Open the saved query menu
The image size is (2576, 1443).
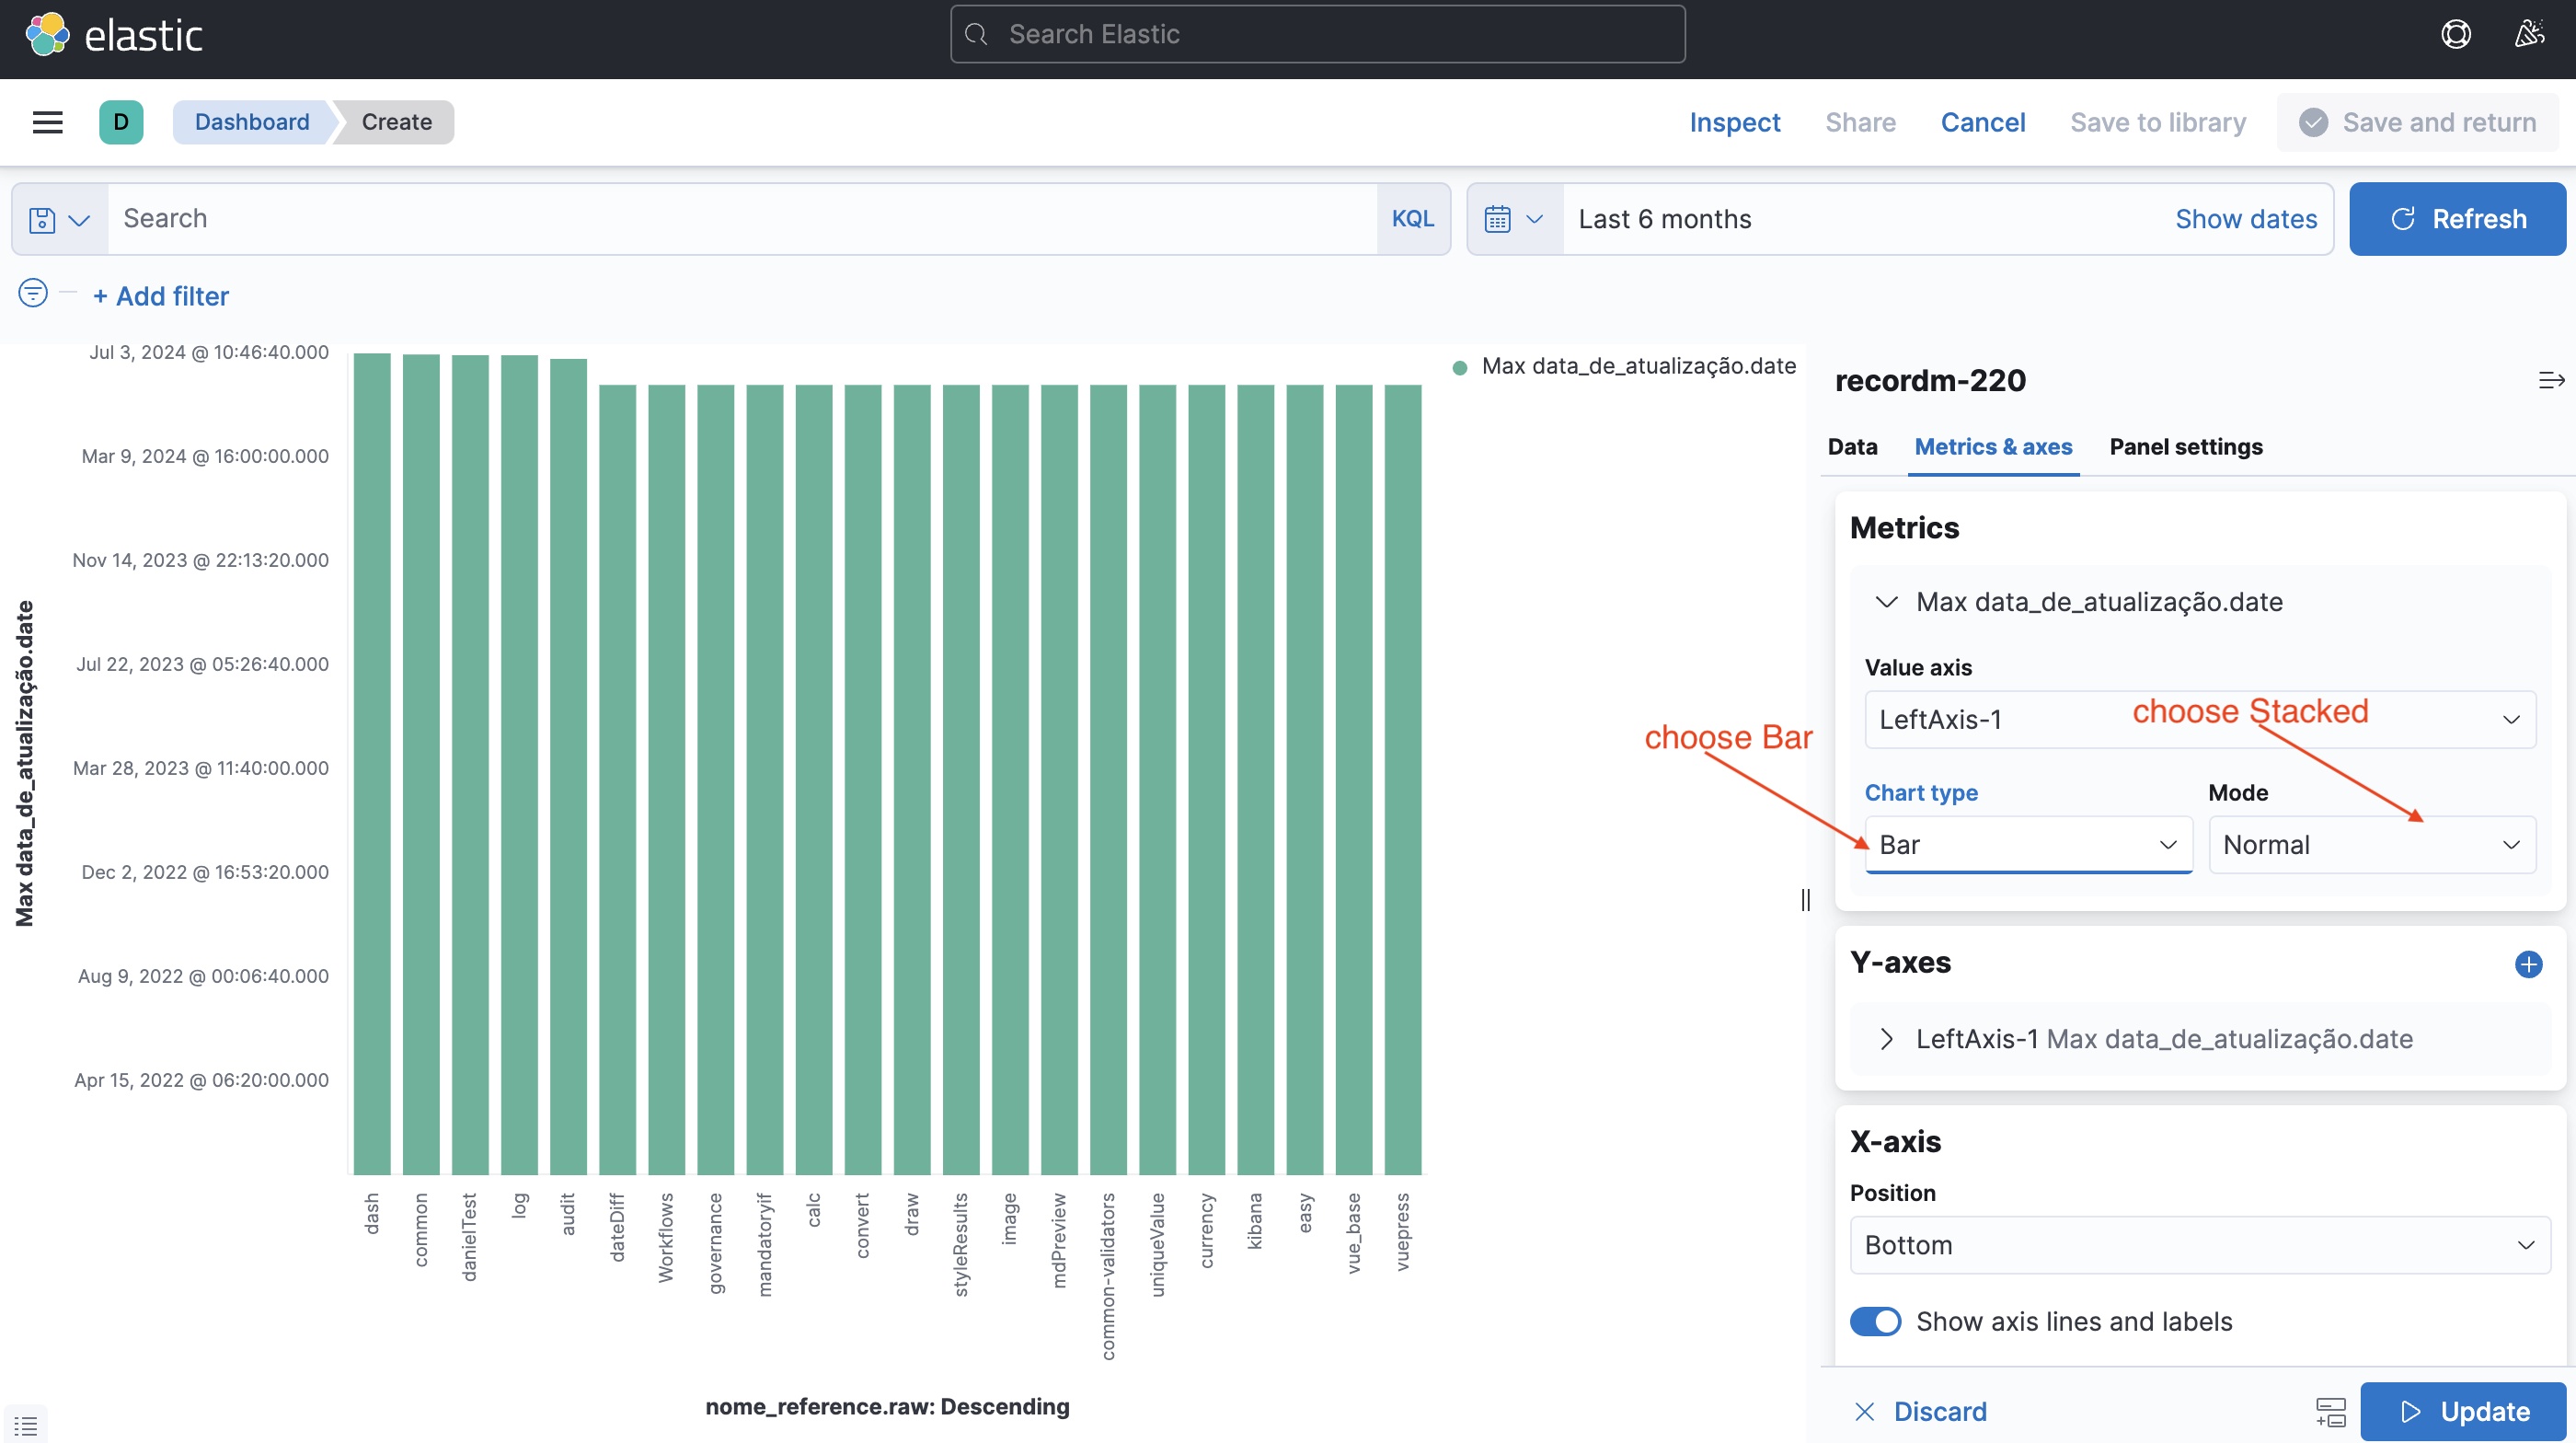(x=60, y=219)
